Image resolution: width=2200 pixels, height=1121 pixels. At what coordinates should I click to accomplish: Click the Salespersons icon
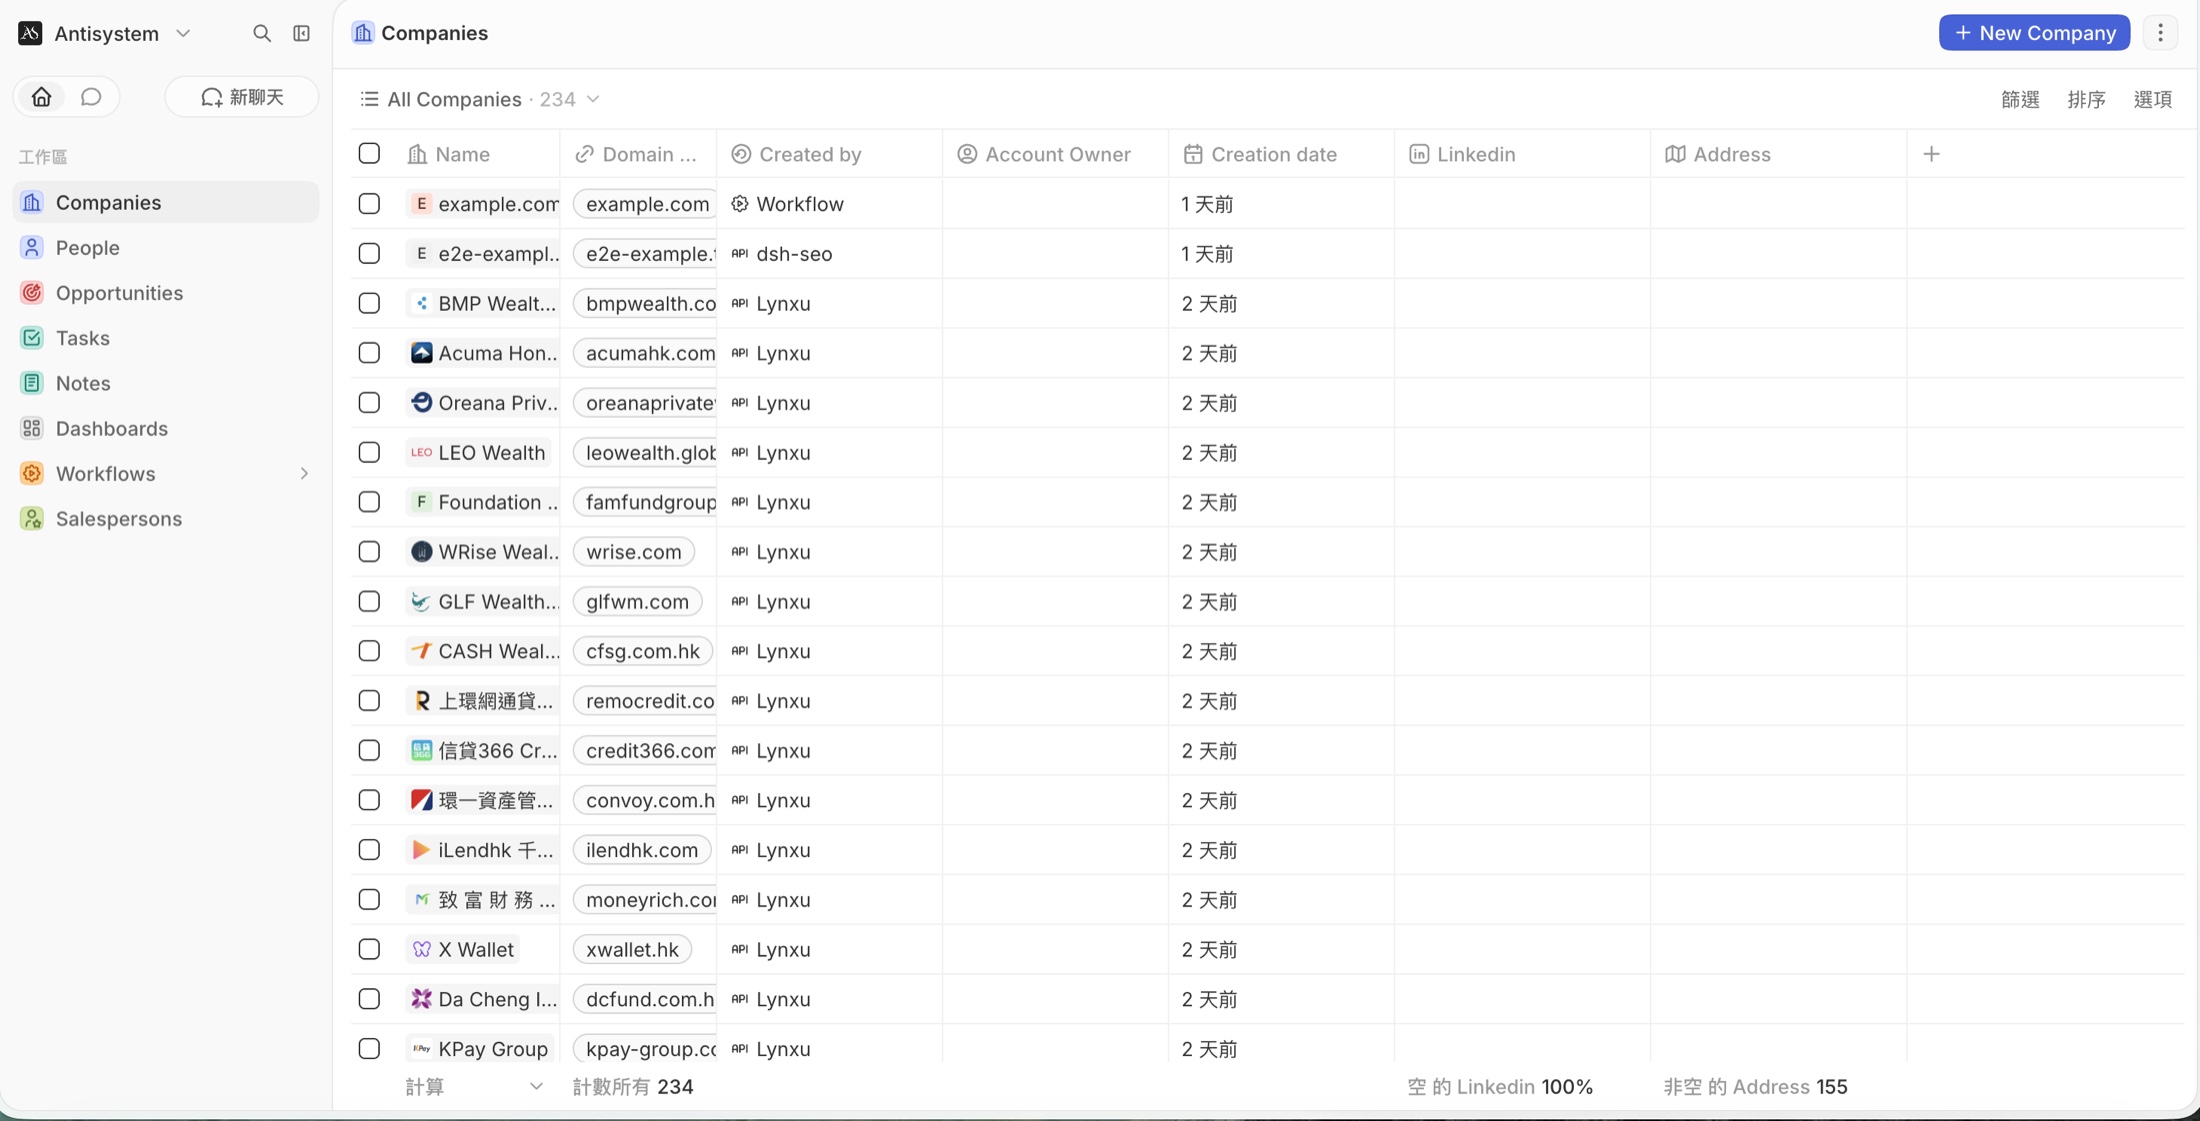[x=32, y=518]
